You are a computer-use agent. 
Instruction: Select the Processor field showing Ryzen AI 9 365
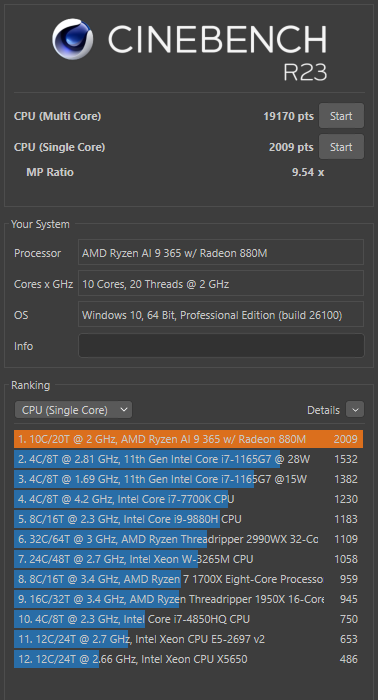pos(221,253)
